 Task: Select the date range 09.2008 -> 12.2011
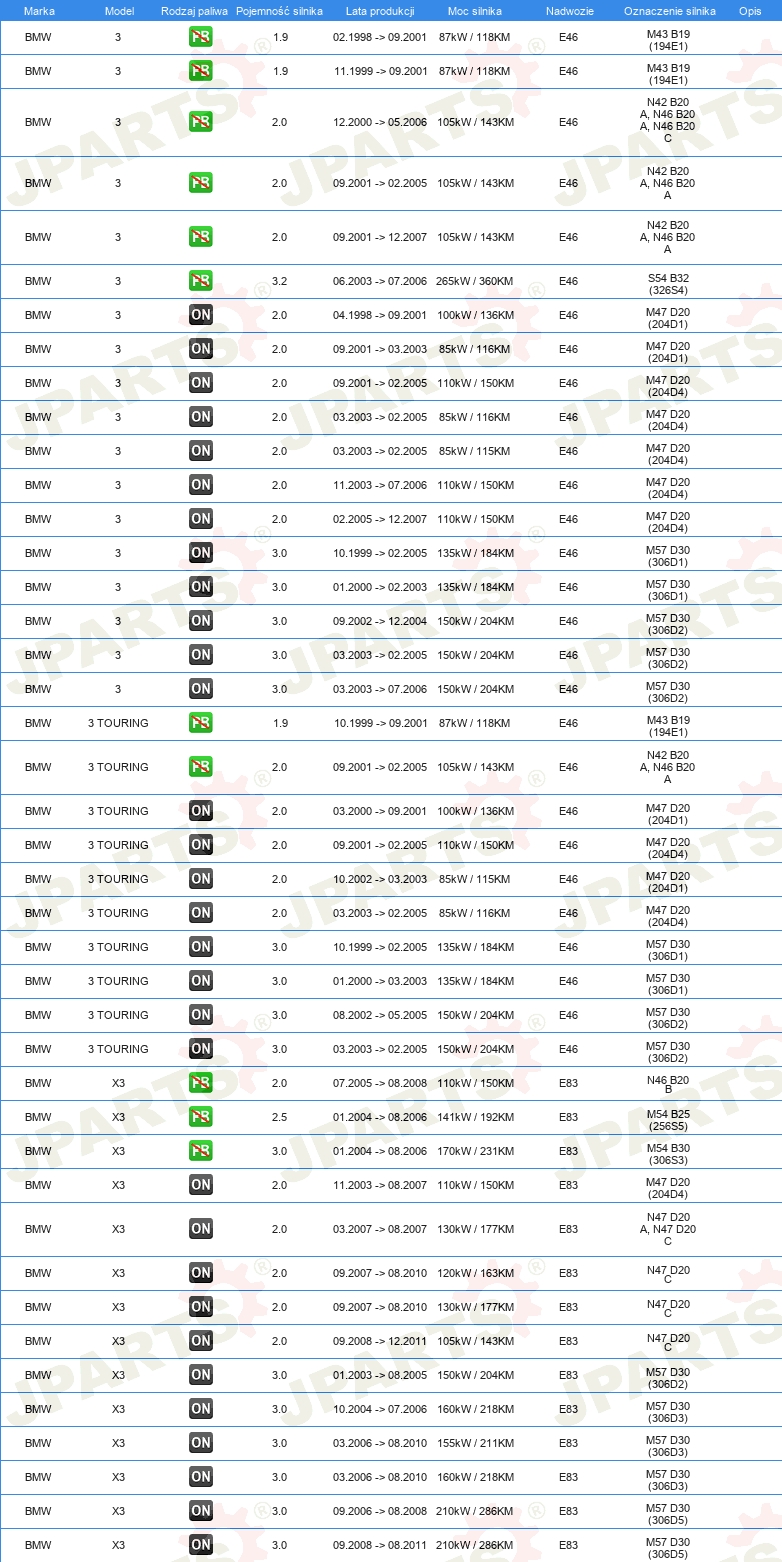[380, 1341]
